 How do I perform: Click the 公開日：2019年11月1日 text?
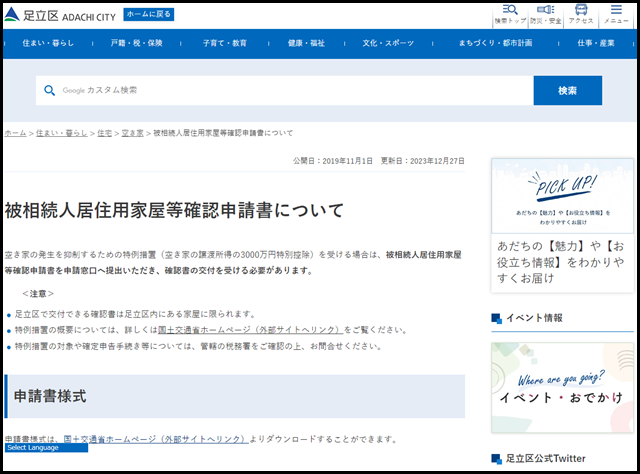pyautogui.click(x=333, y=161)
